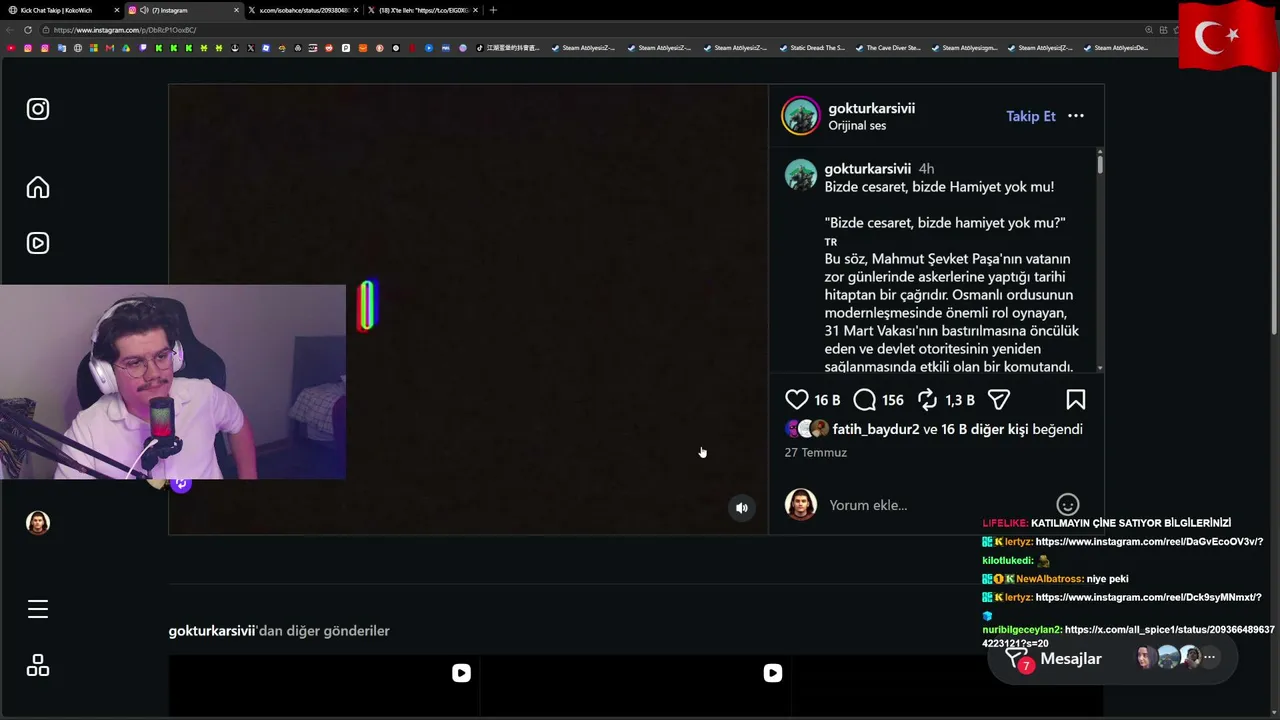Go to the Instagram Home feed icon

[38, 187]
